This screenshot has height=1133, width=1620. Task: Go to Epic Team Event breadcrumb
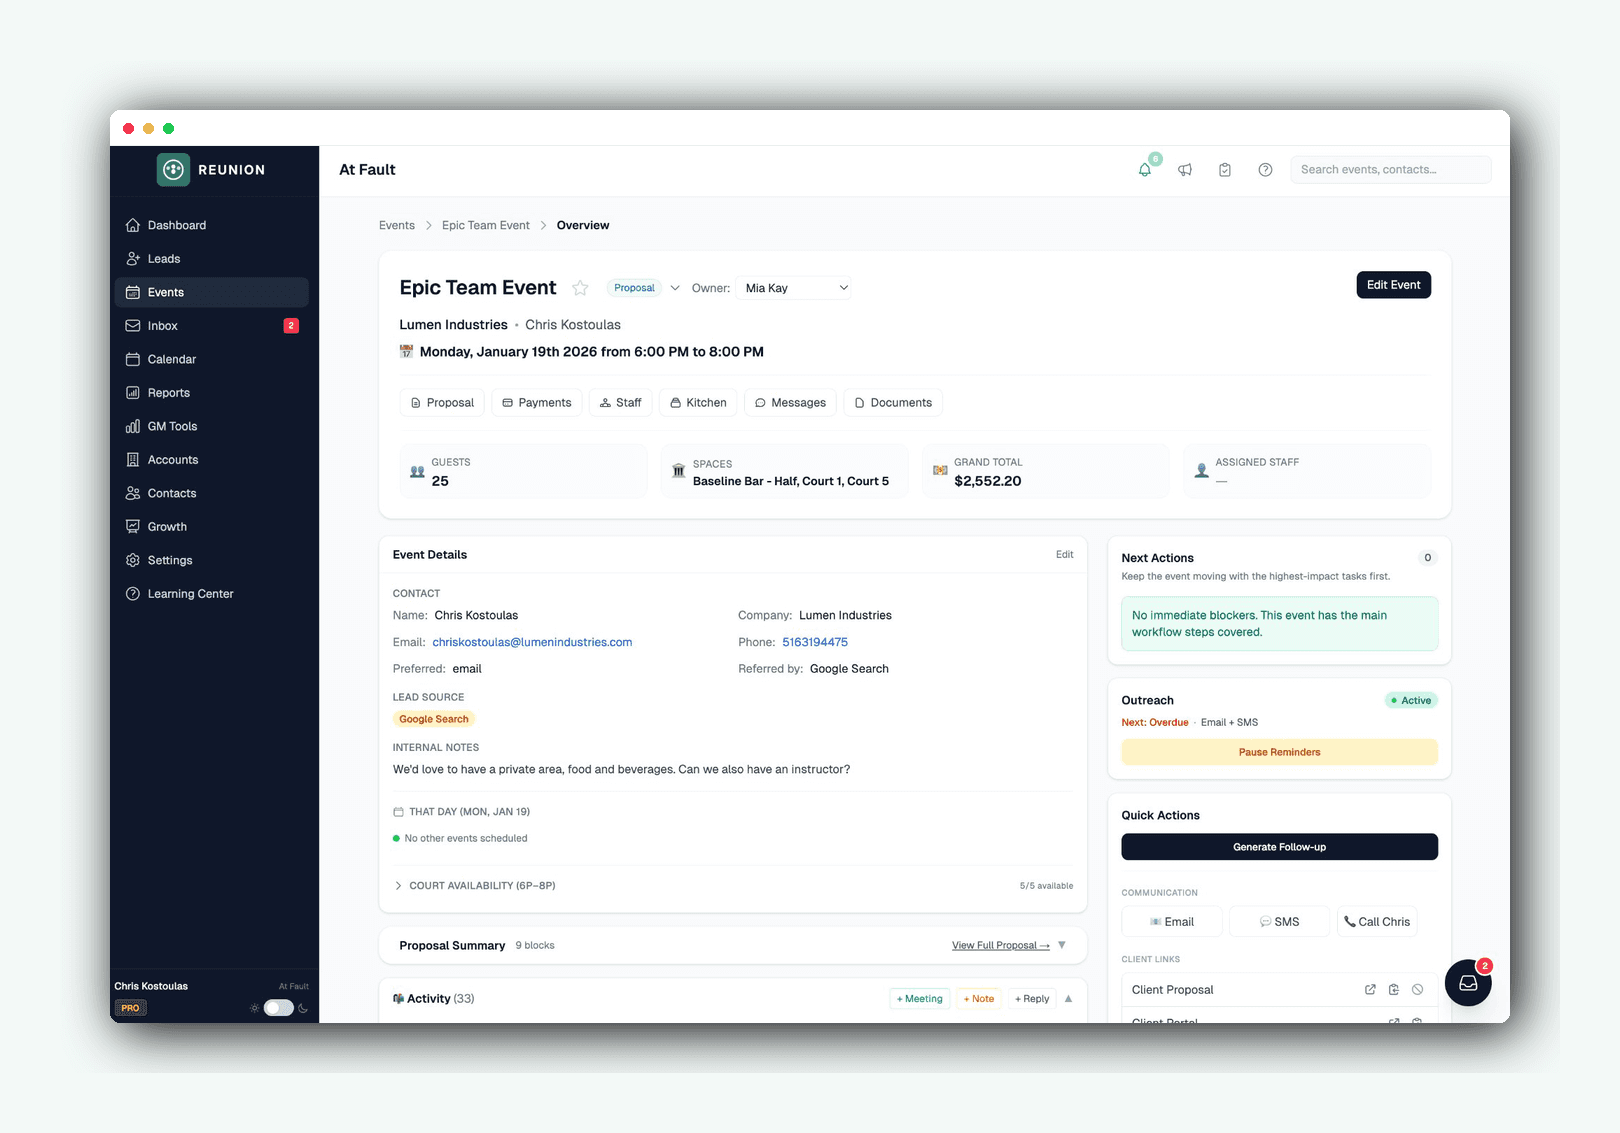click(x=486, y=225)
